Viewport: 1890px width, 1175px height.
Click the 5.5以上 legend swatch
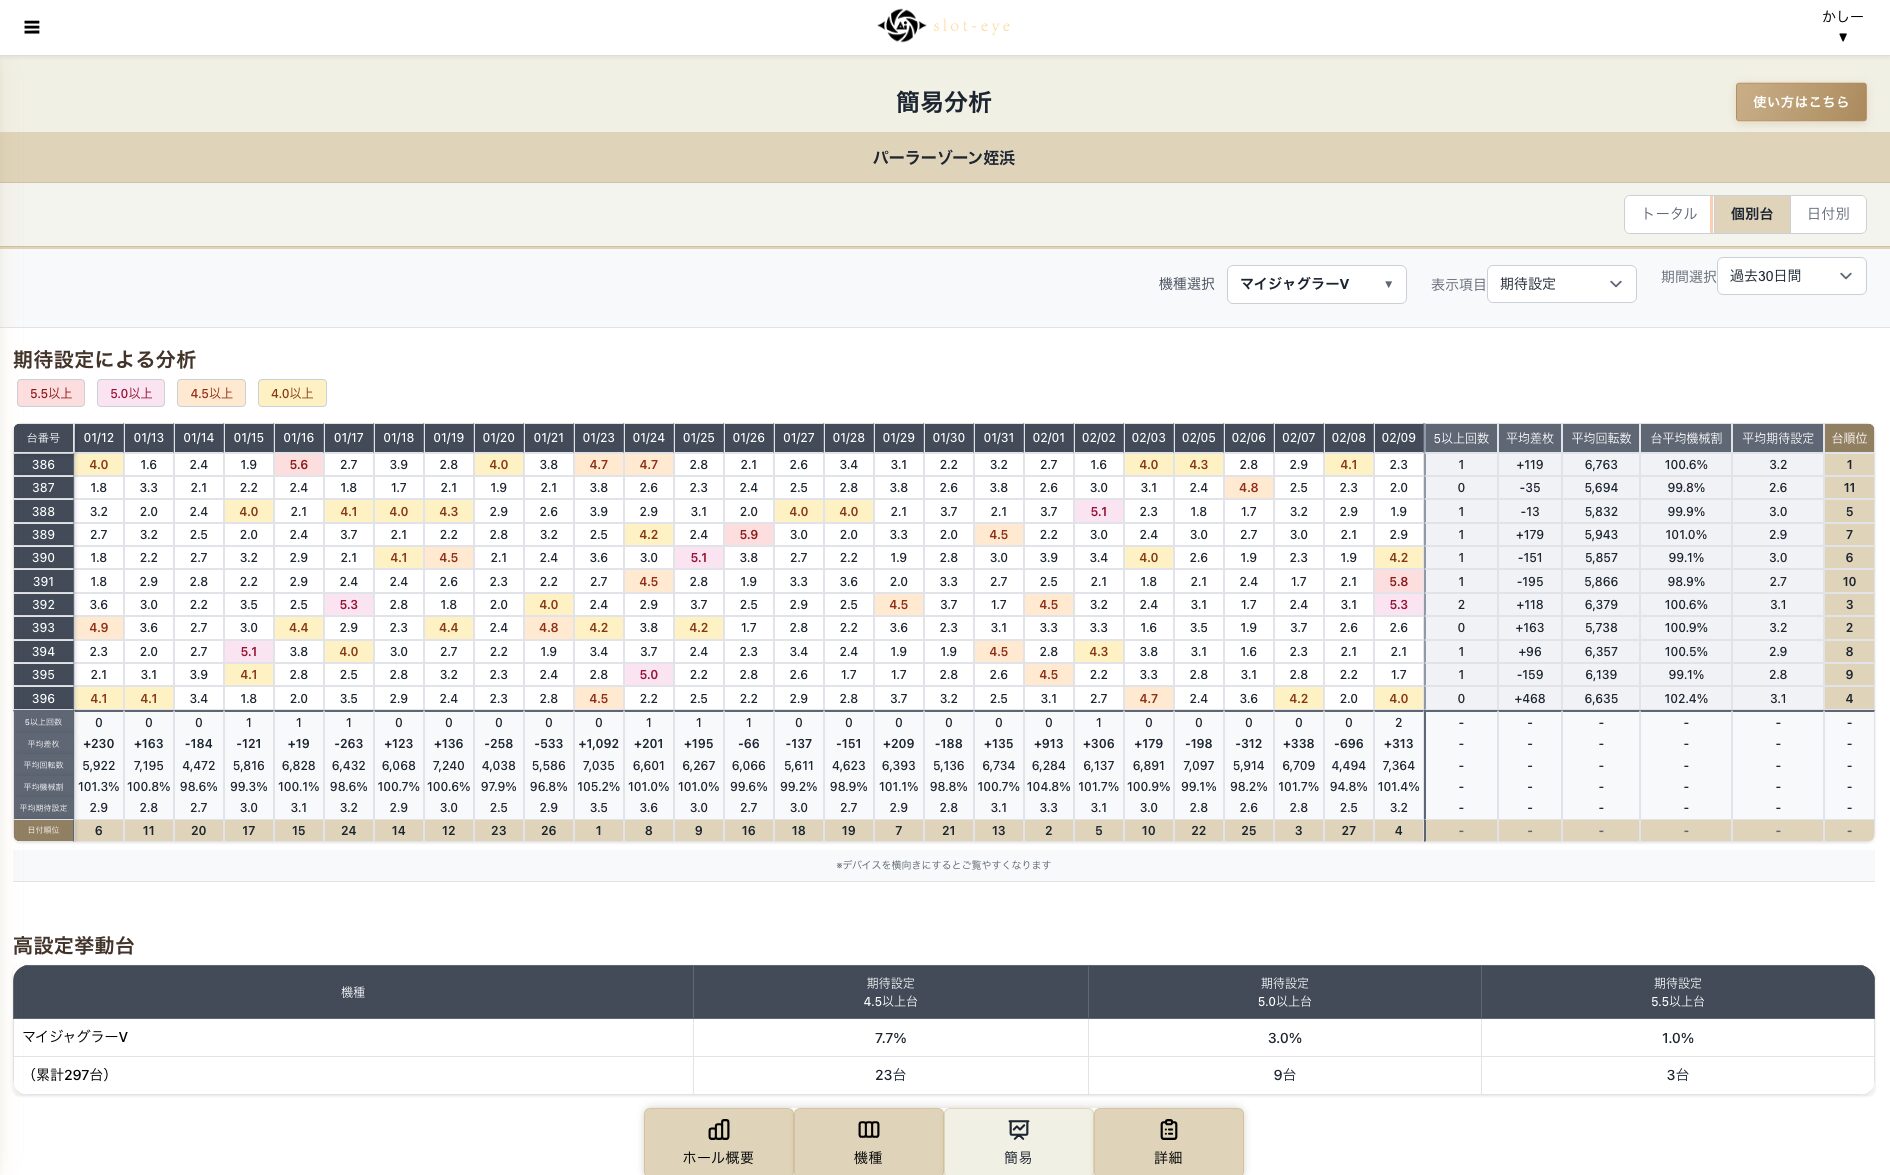click(x=51, y=393)
